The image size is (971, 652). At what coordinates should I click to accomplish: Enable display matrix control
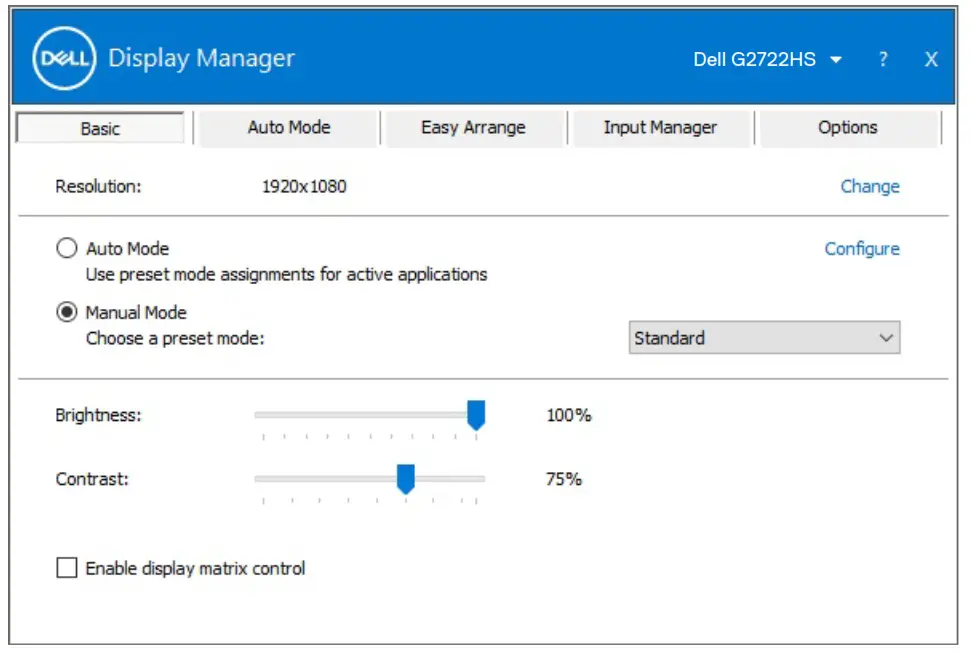point(67,567)
